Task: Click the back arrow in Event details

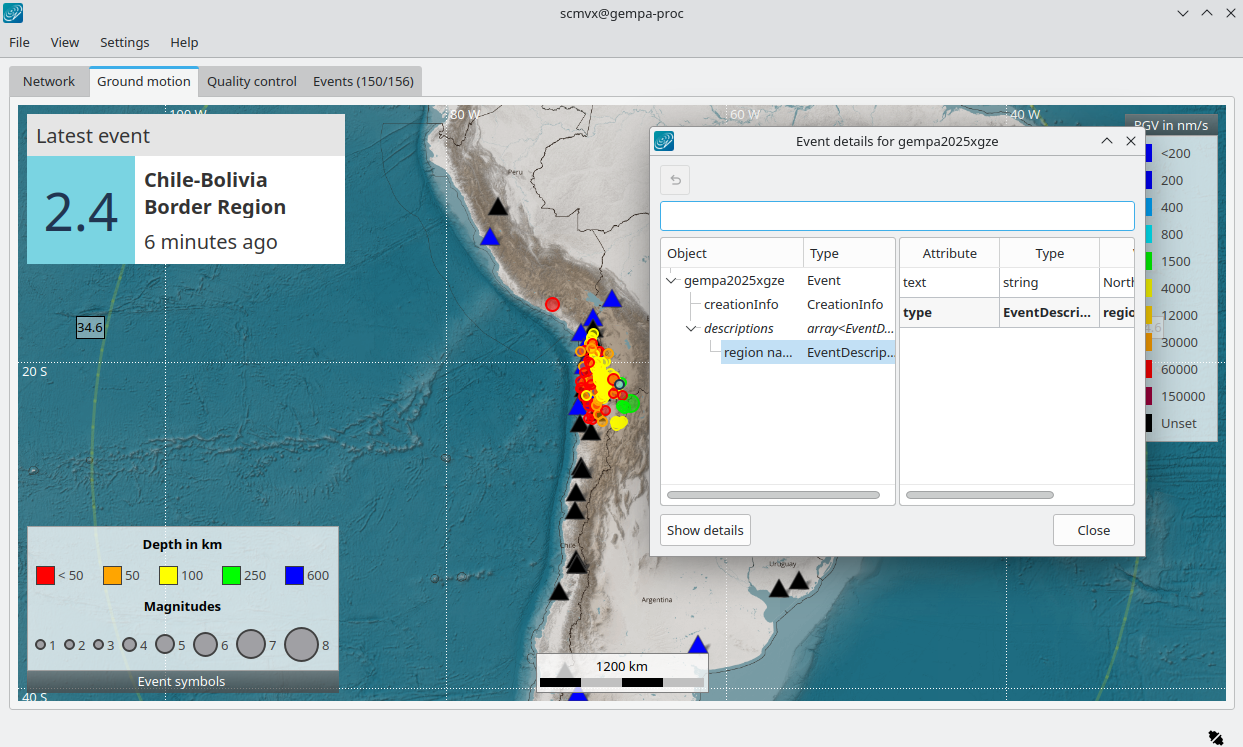Action: point(675,180)
